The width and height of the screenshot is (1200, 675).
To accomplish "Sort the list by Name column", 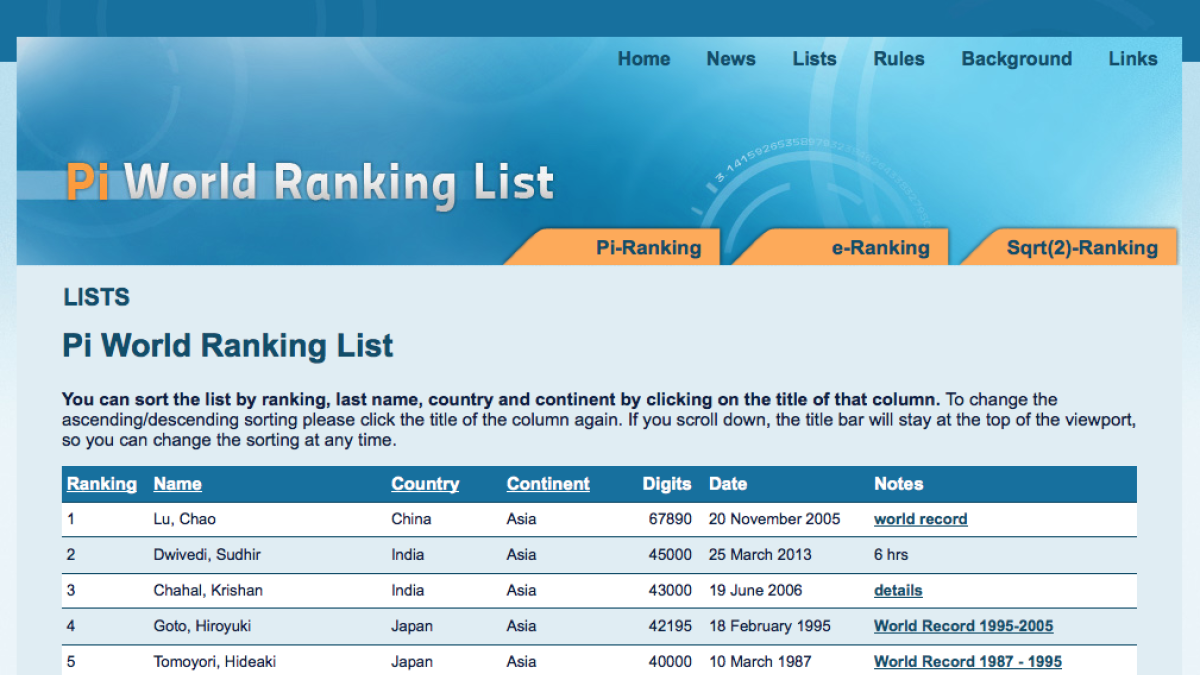I will click(x=177, y=484).
